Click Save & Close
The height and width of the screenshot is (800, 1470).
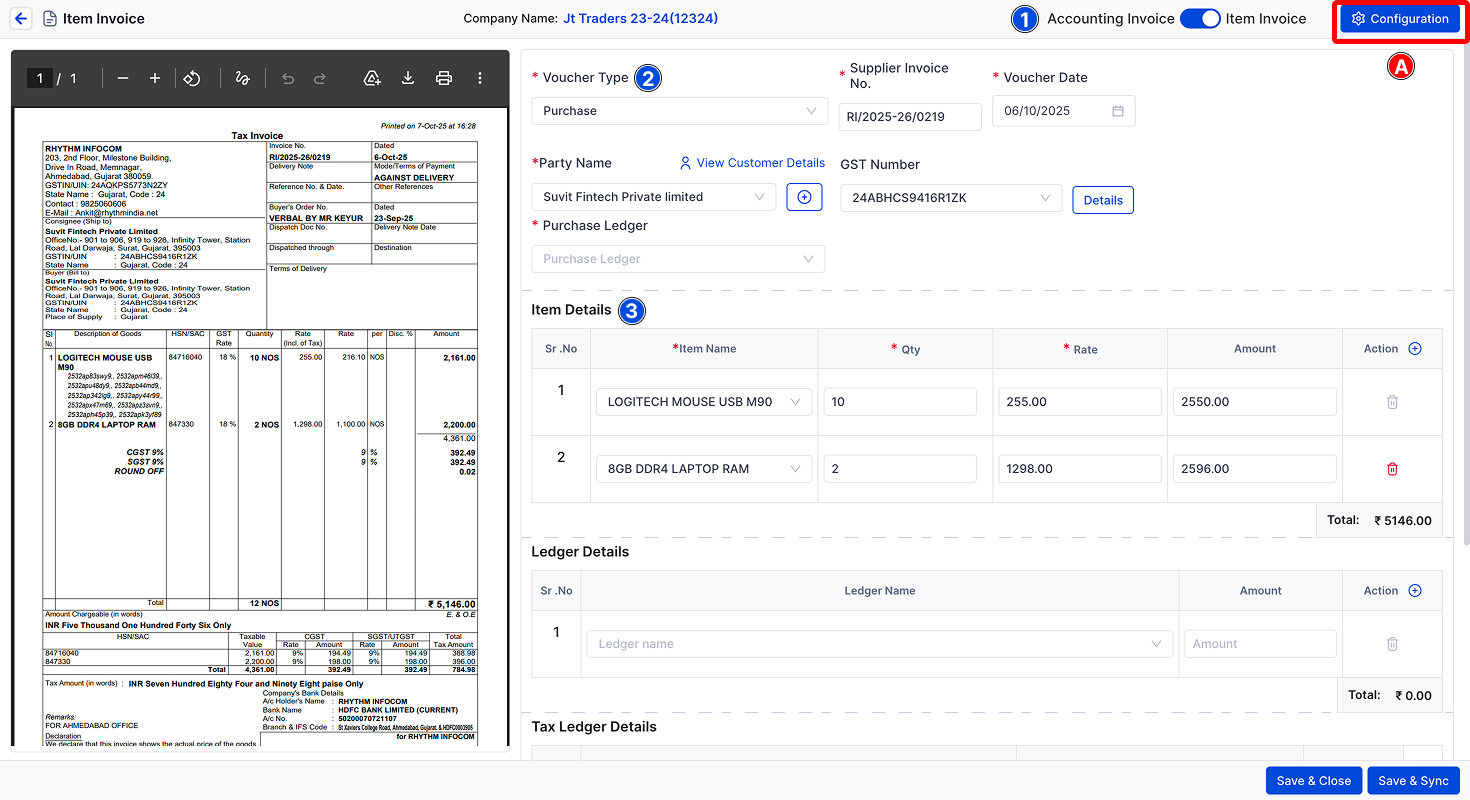pos(1314,781)
